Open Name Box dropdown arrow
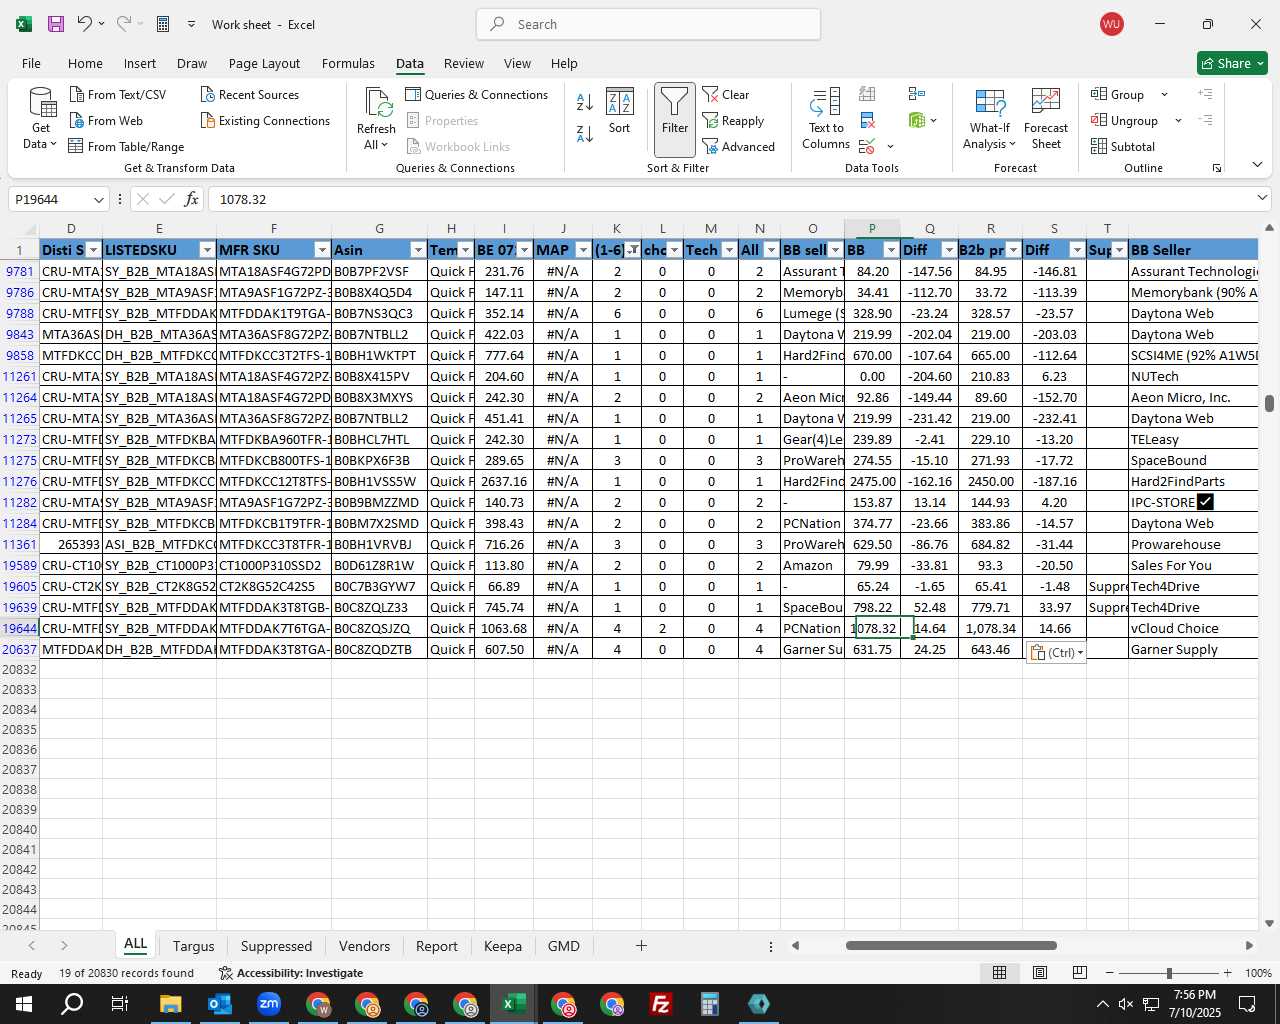Screen dimensions: 1280x1024 tap(98, 199)
